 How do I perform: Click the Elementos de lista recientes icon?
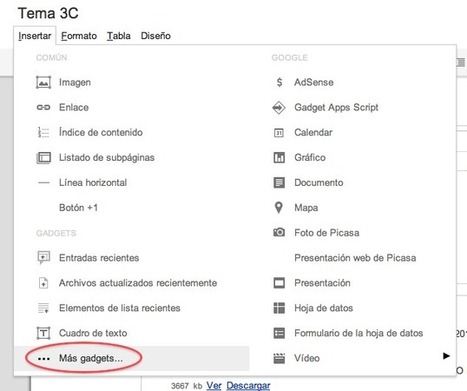coord(43,308)
